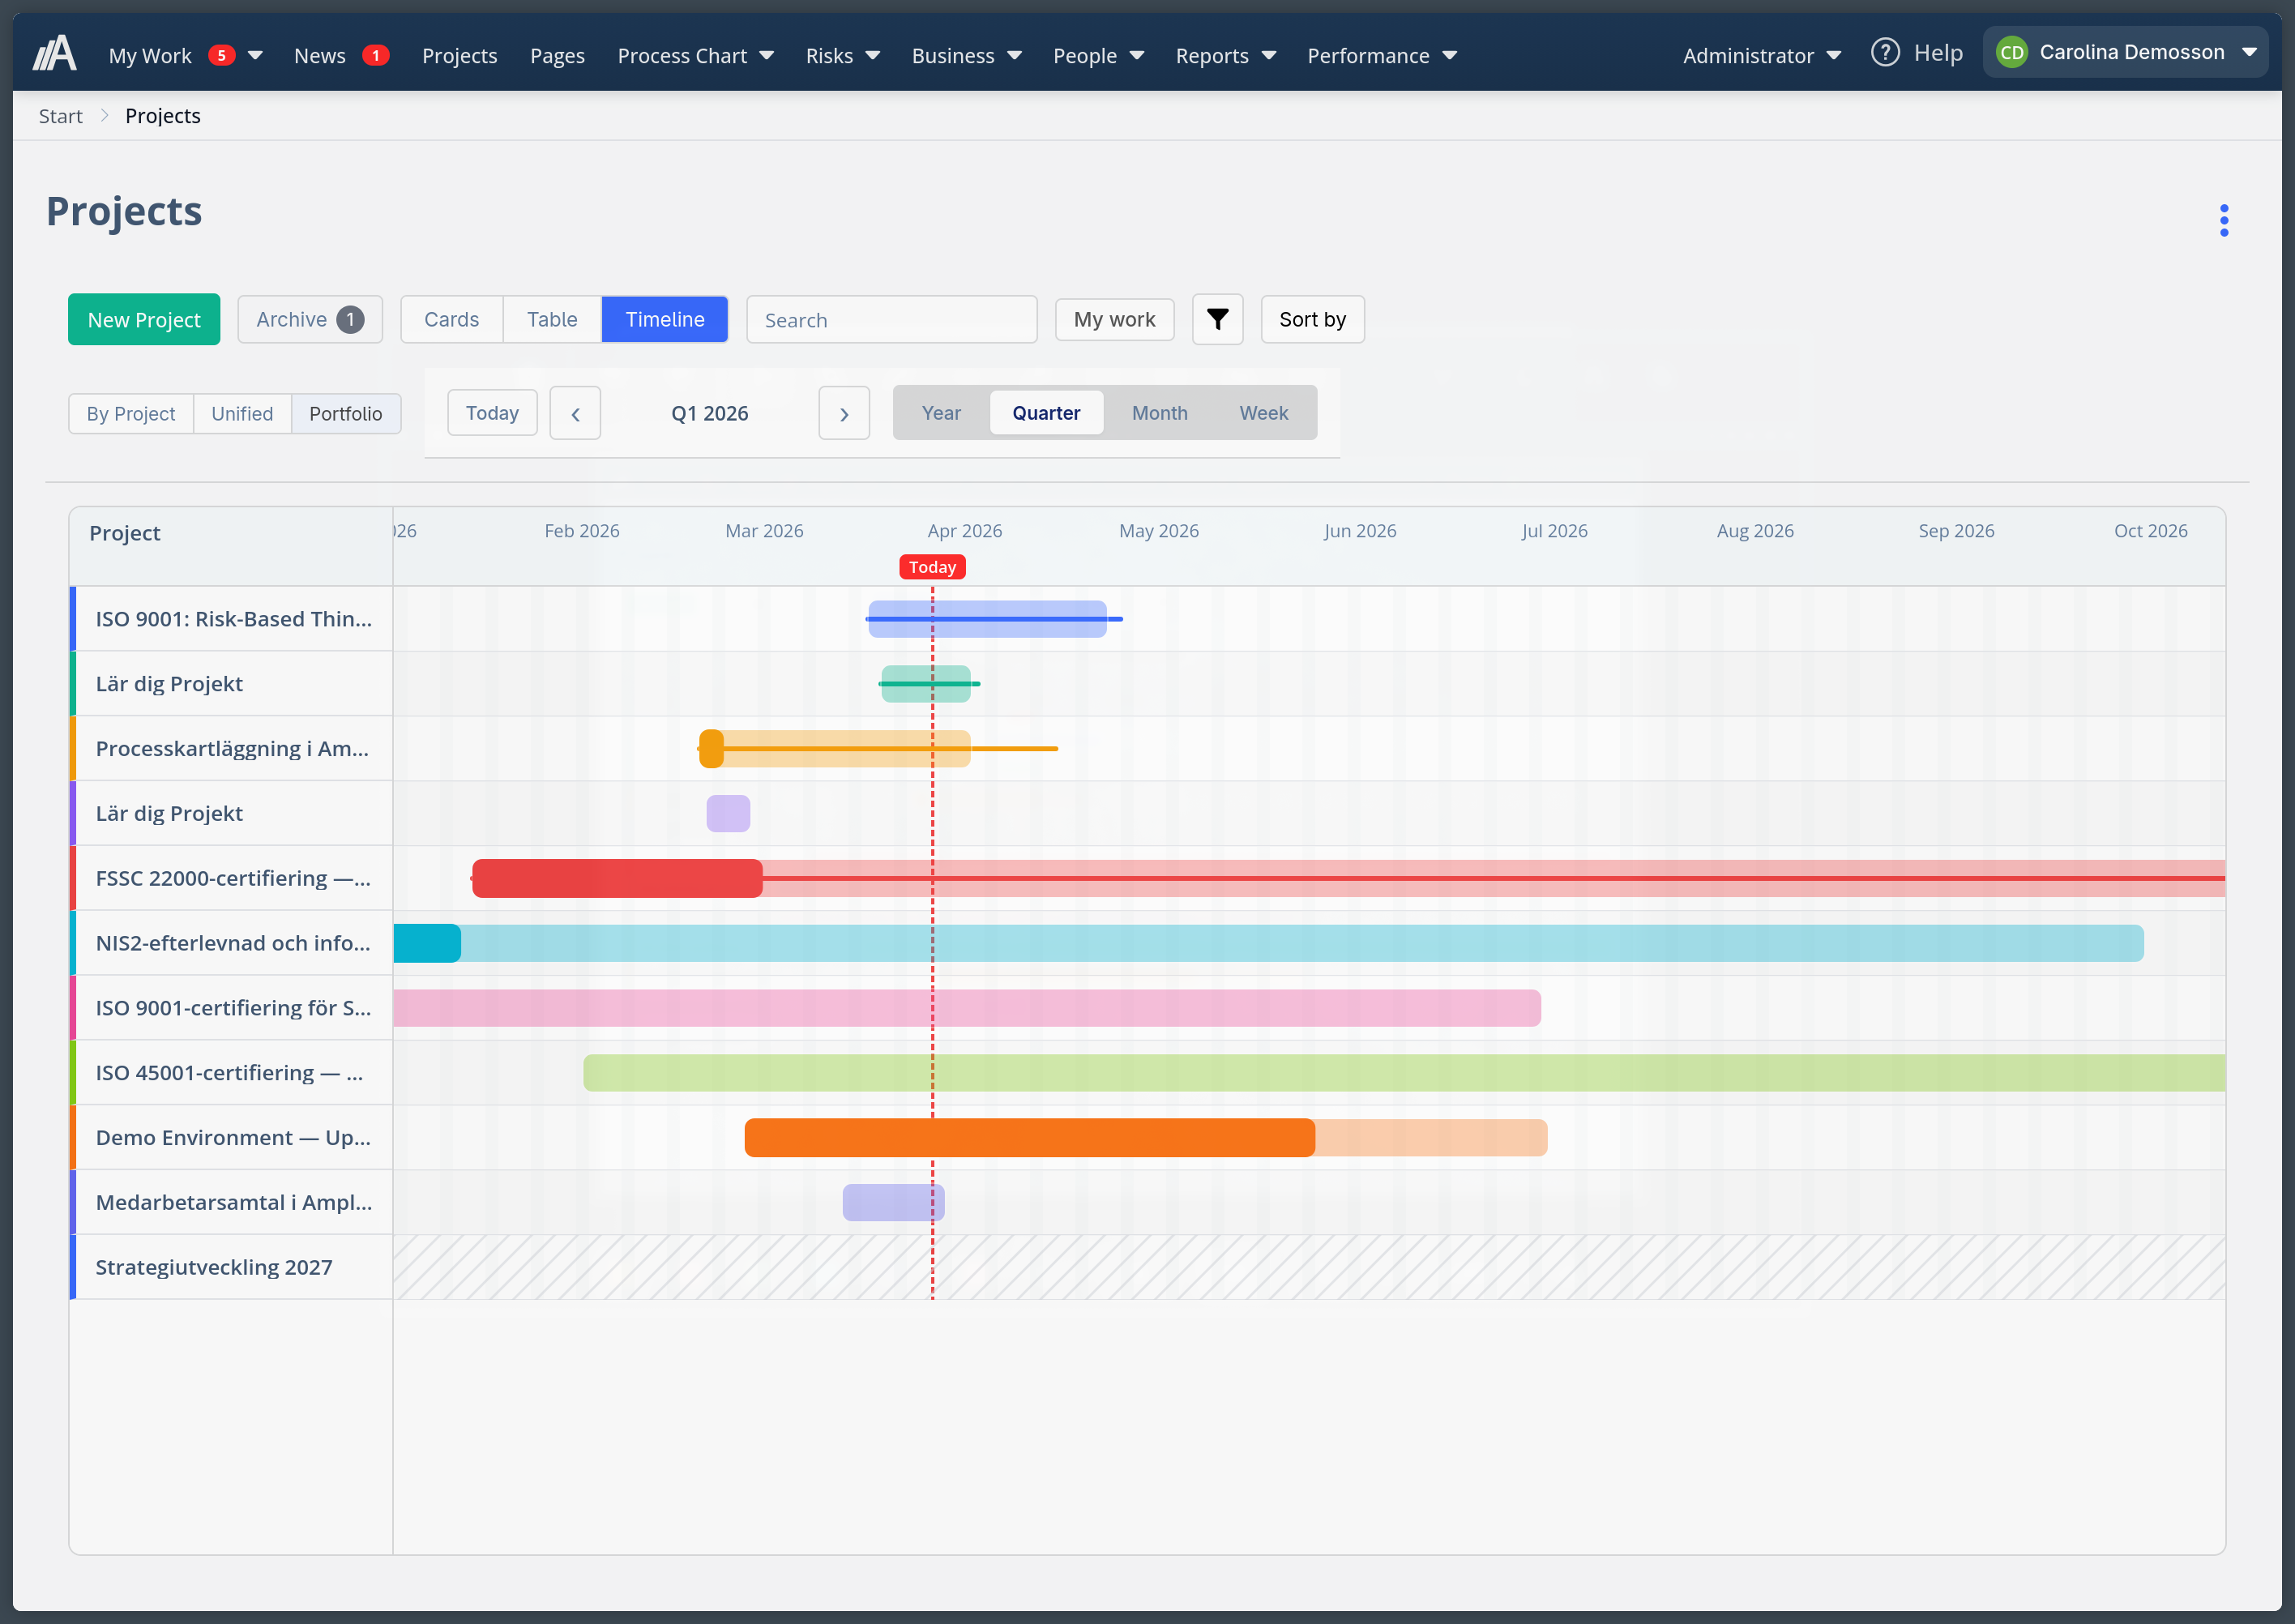Click the New Project button
2295x1624 pixels.
[x=143, y=319]
